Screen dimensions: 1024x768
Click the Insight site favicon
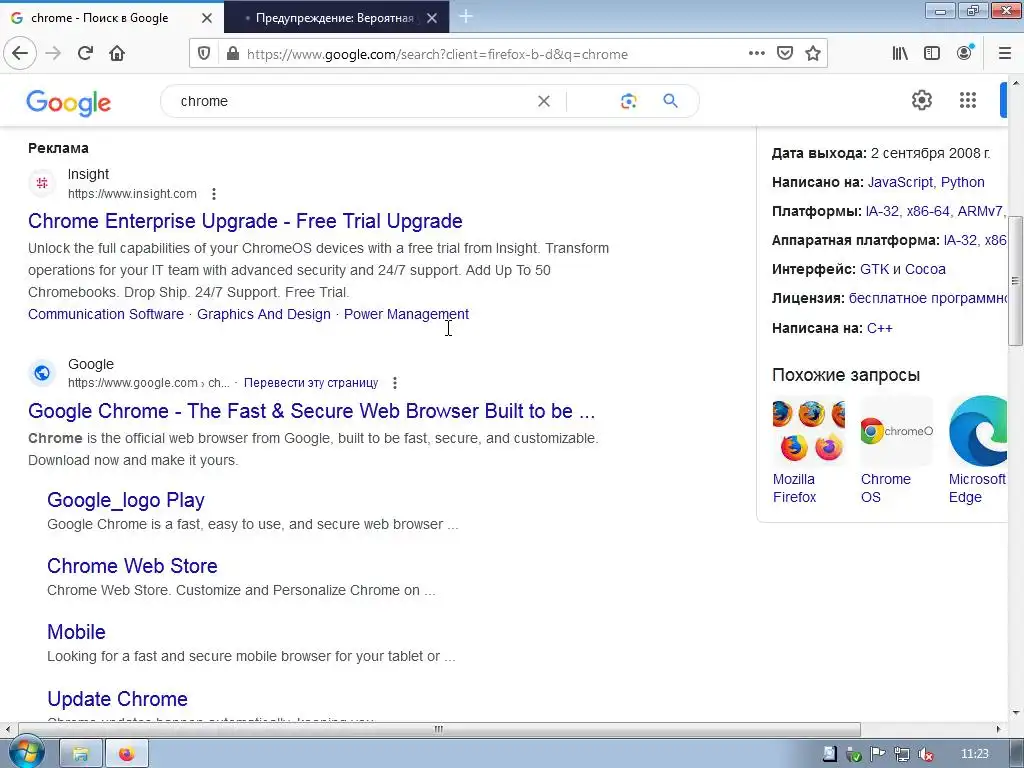point(42,183)
